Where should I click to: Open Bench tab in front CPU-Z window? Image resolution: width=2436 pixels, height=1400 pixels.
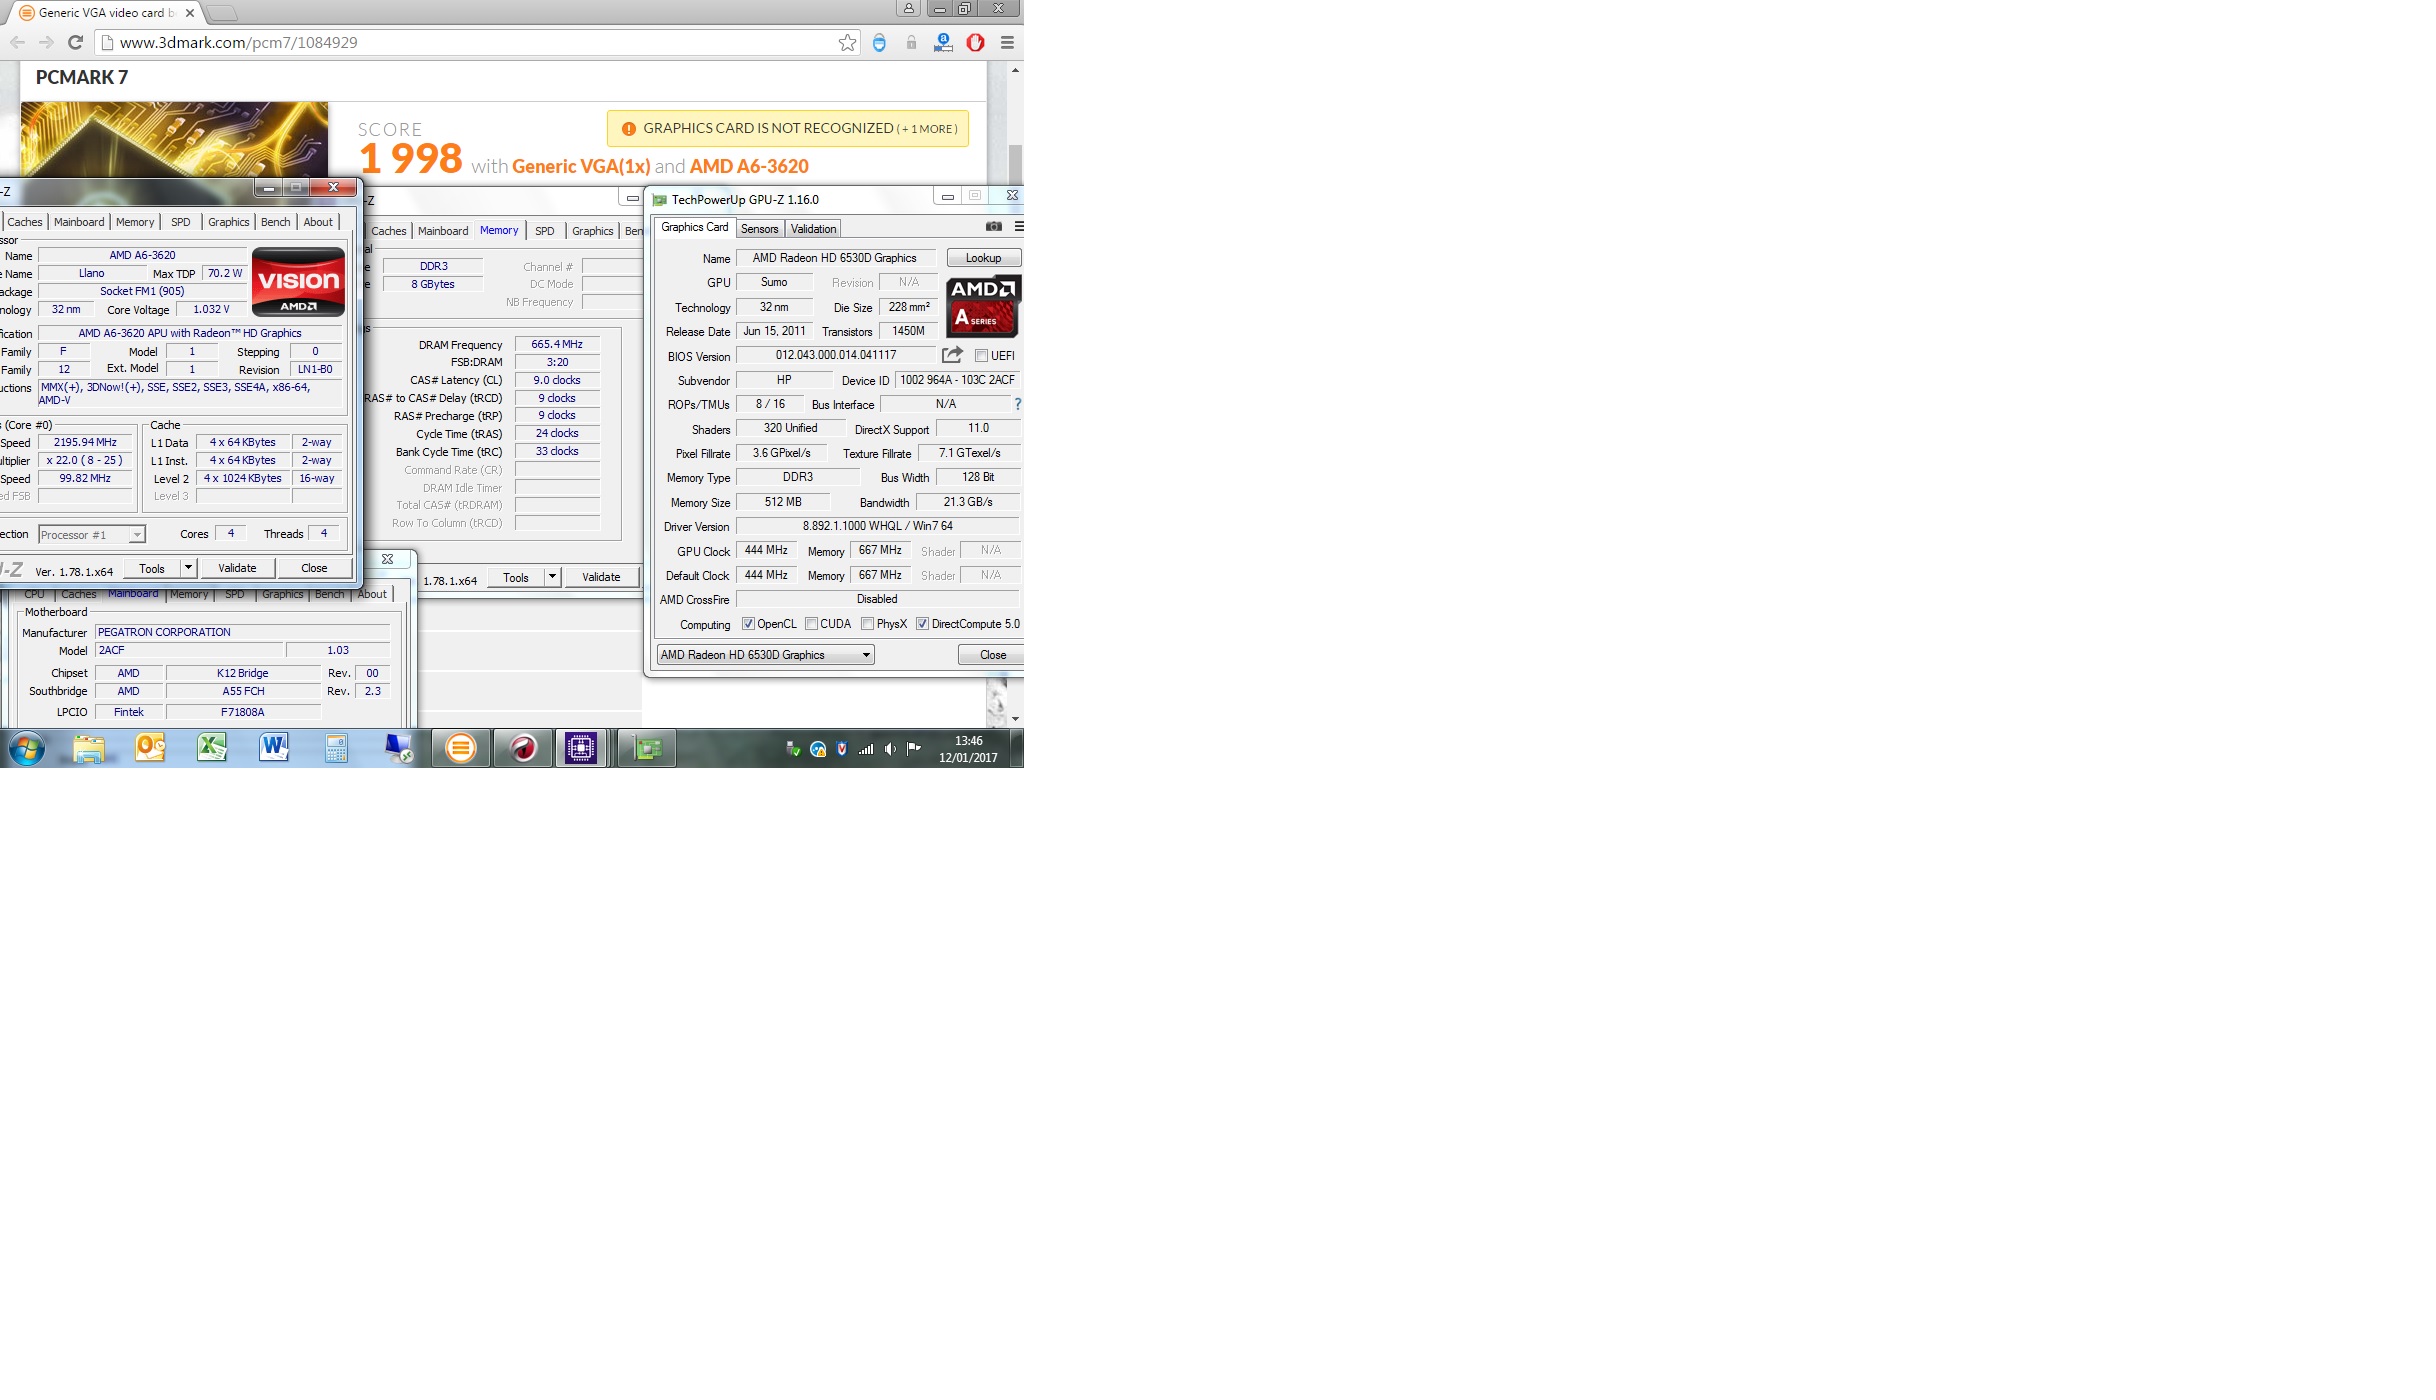click(x=276, y=222)
